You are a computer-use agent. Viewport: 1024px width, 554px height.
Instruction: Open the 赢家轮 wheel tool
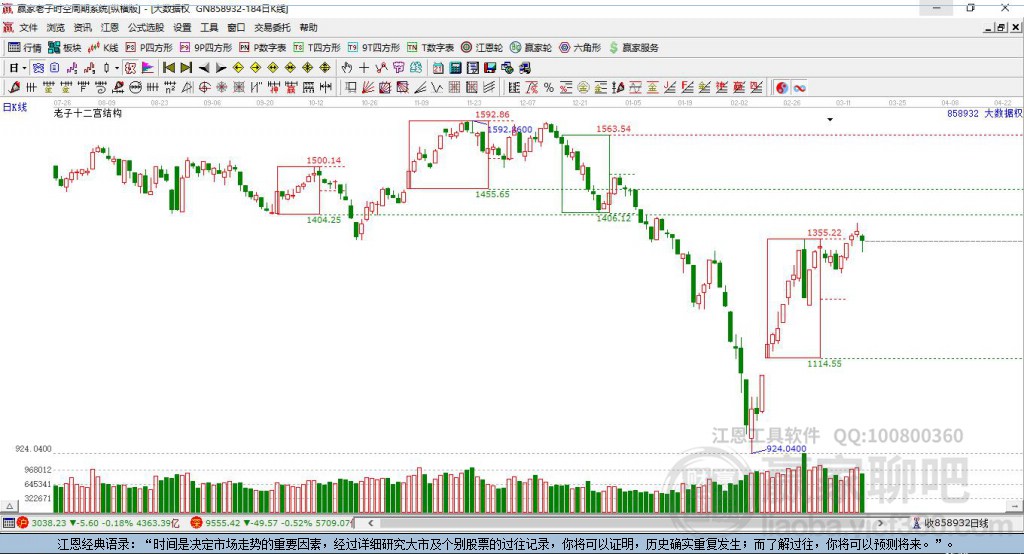click(531, 48)
